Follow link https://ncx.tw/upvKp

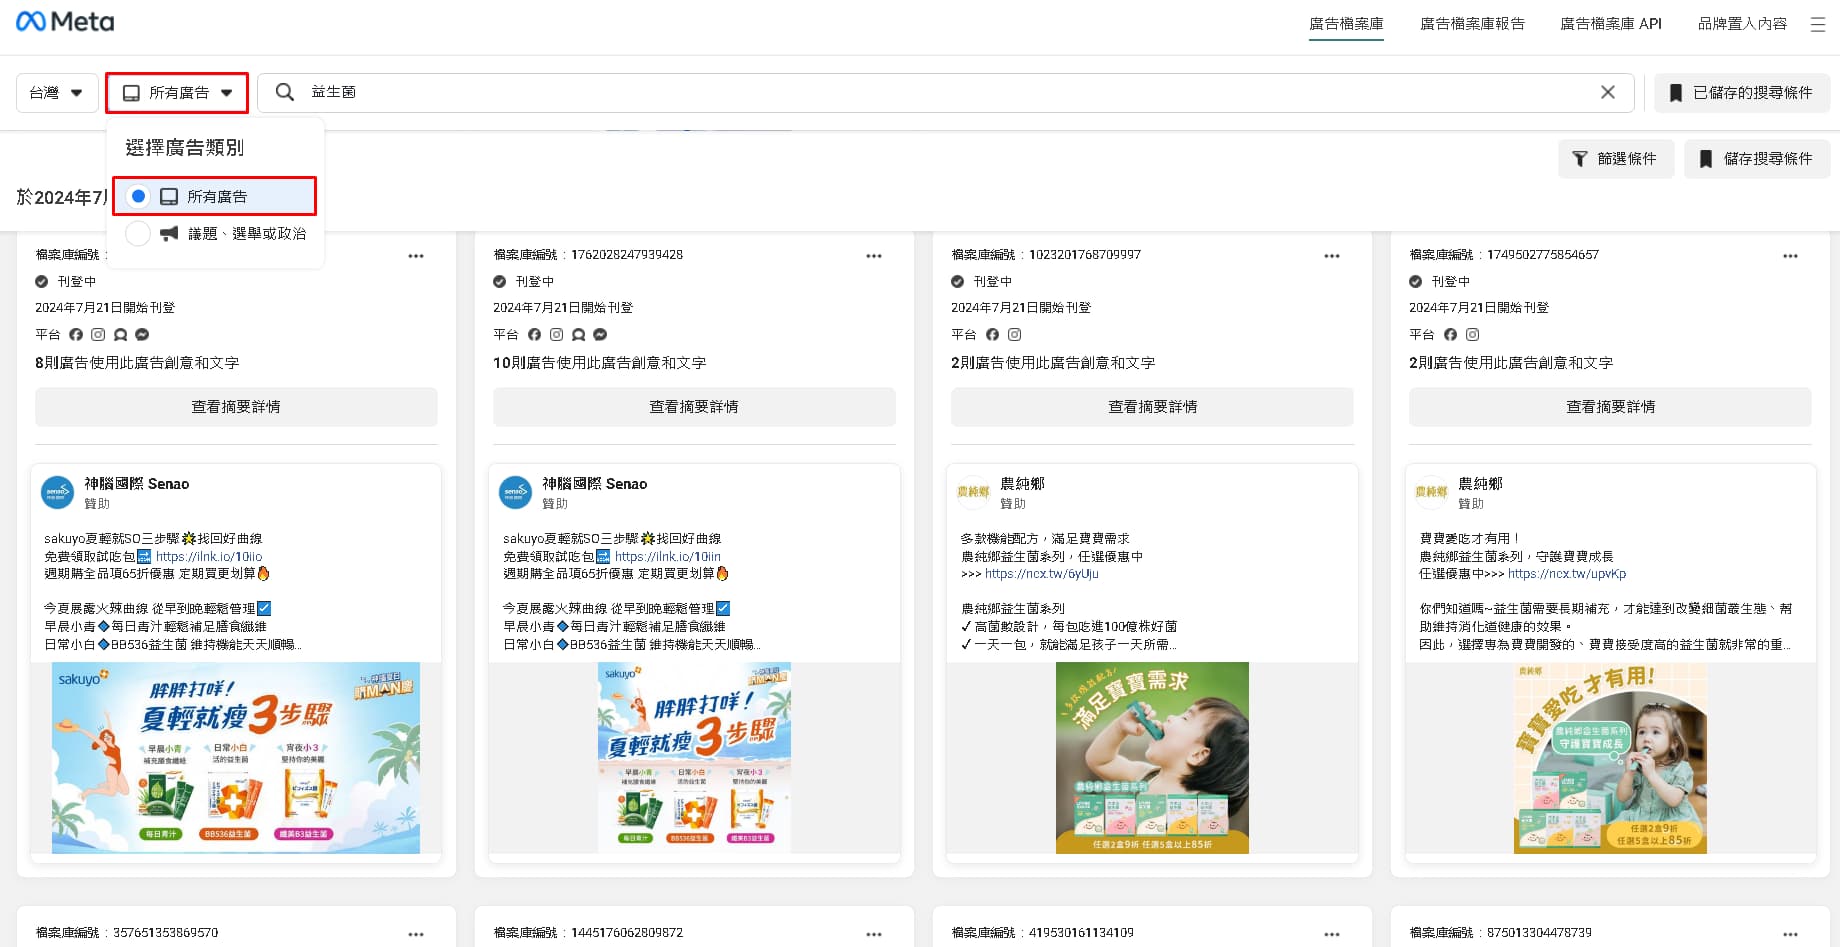click(1567, 574)
